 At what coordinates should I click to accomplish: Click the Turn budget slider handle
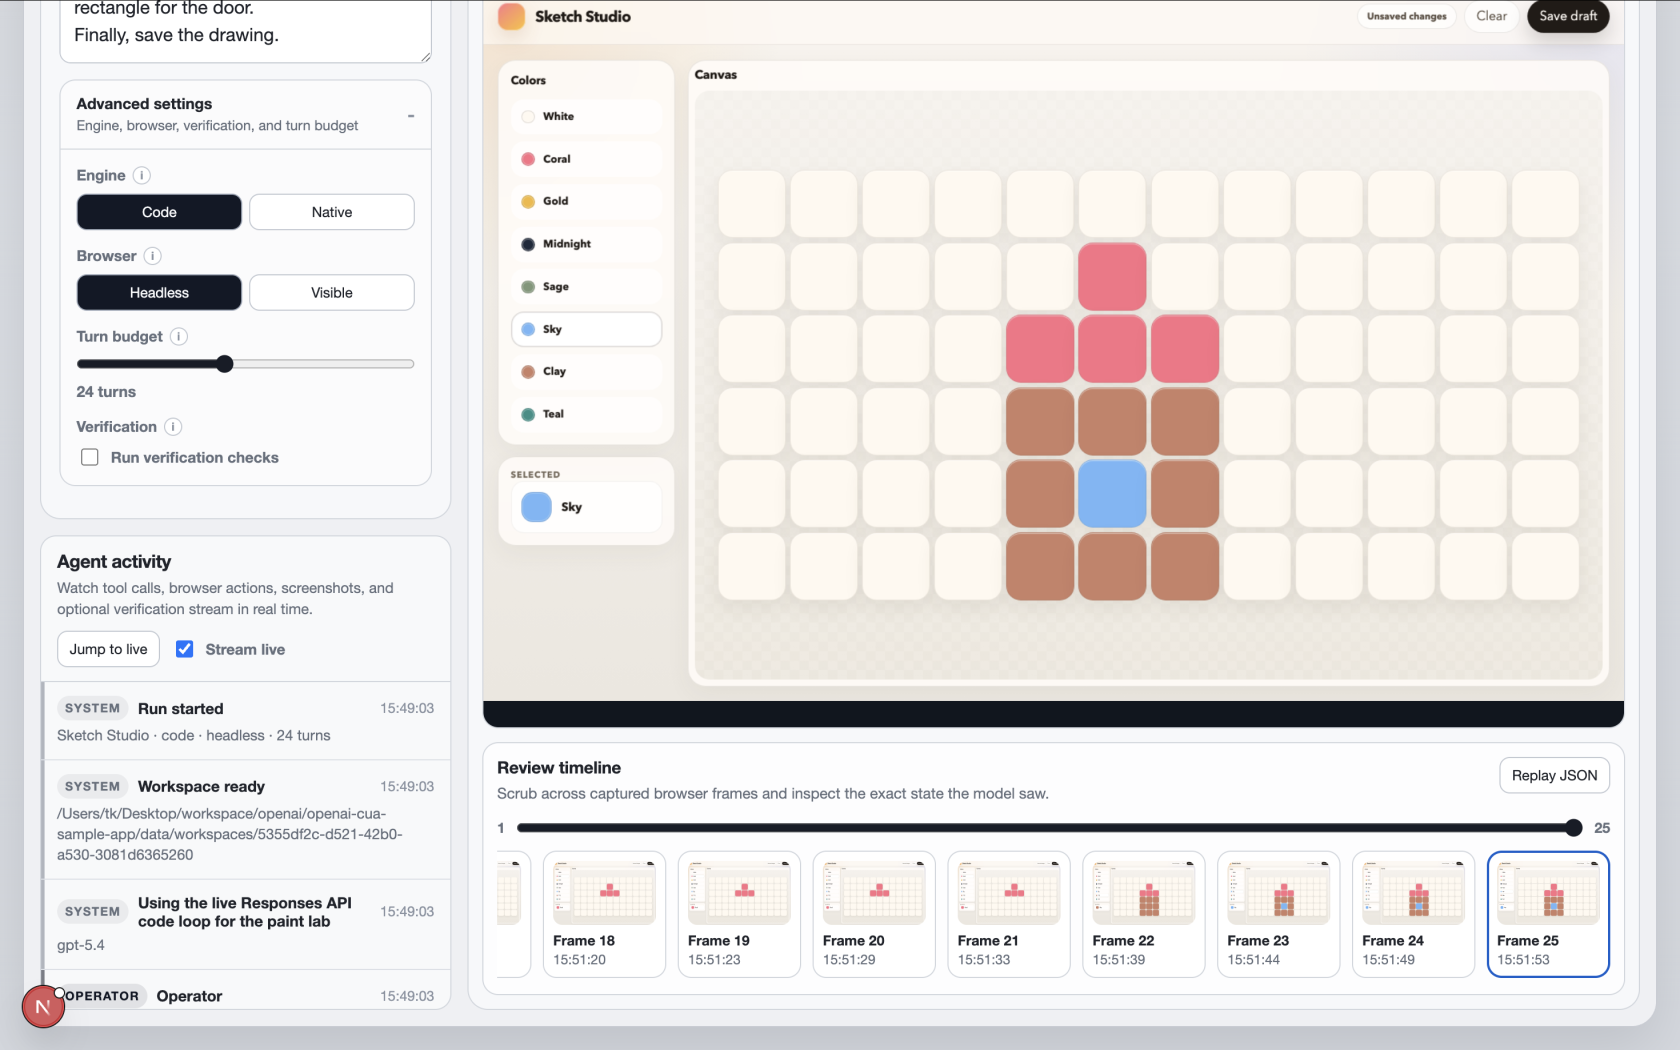(225, 364)
